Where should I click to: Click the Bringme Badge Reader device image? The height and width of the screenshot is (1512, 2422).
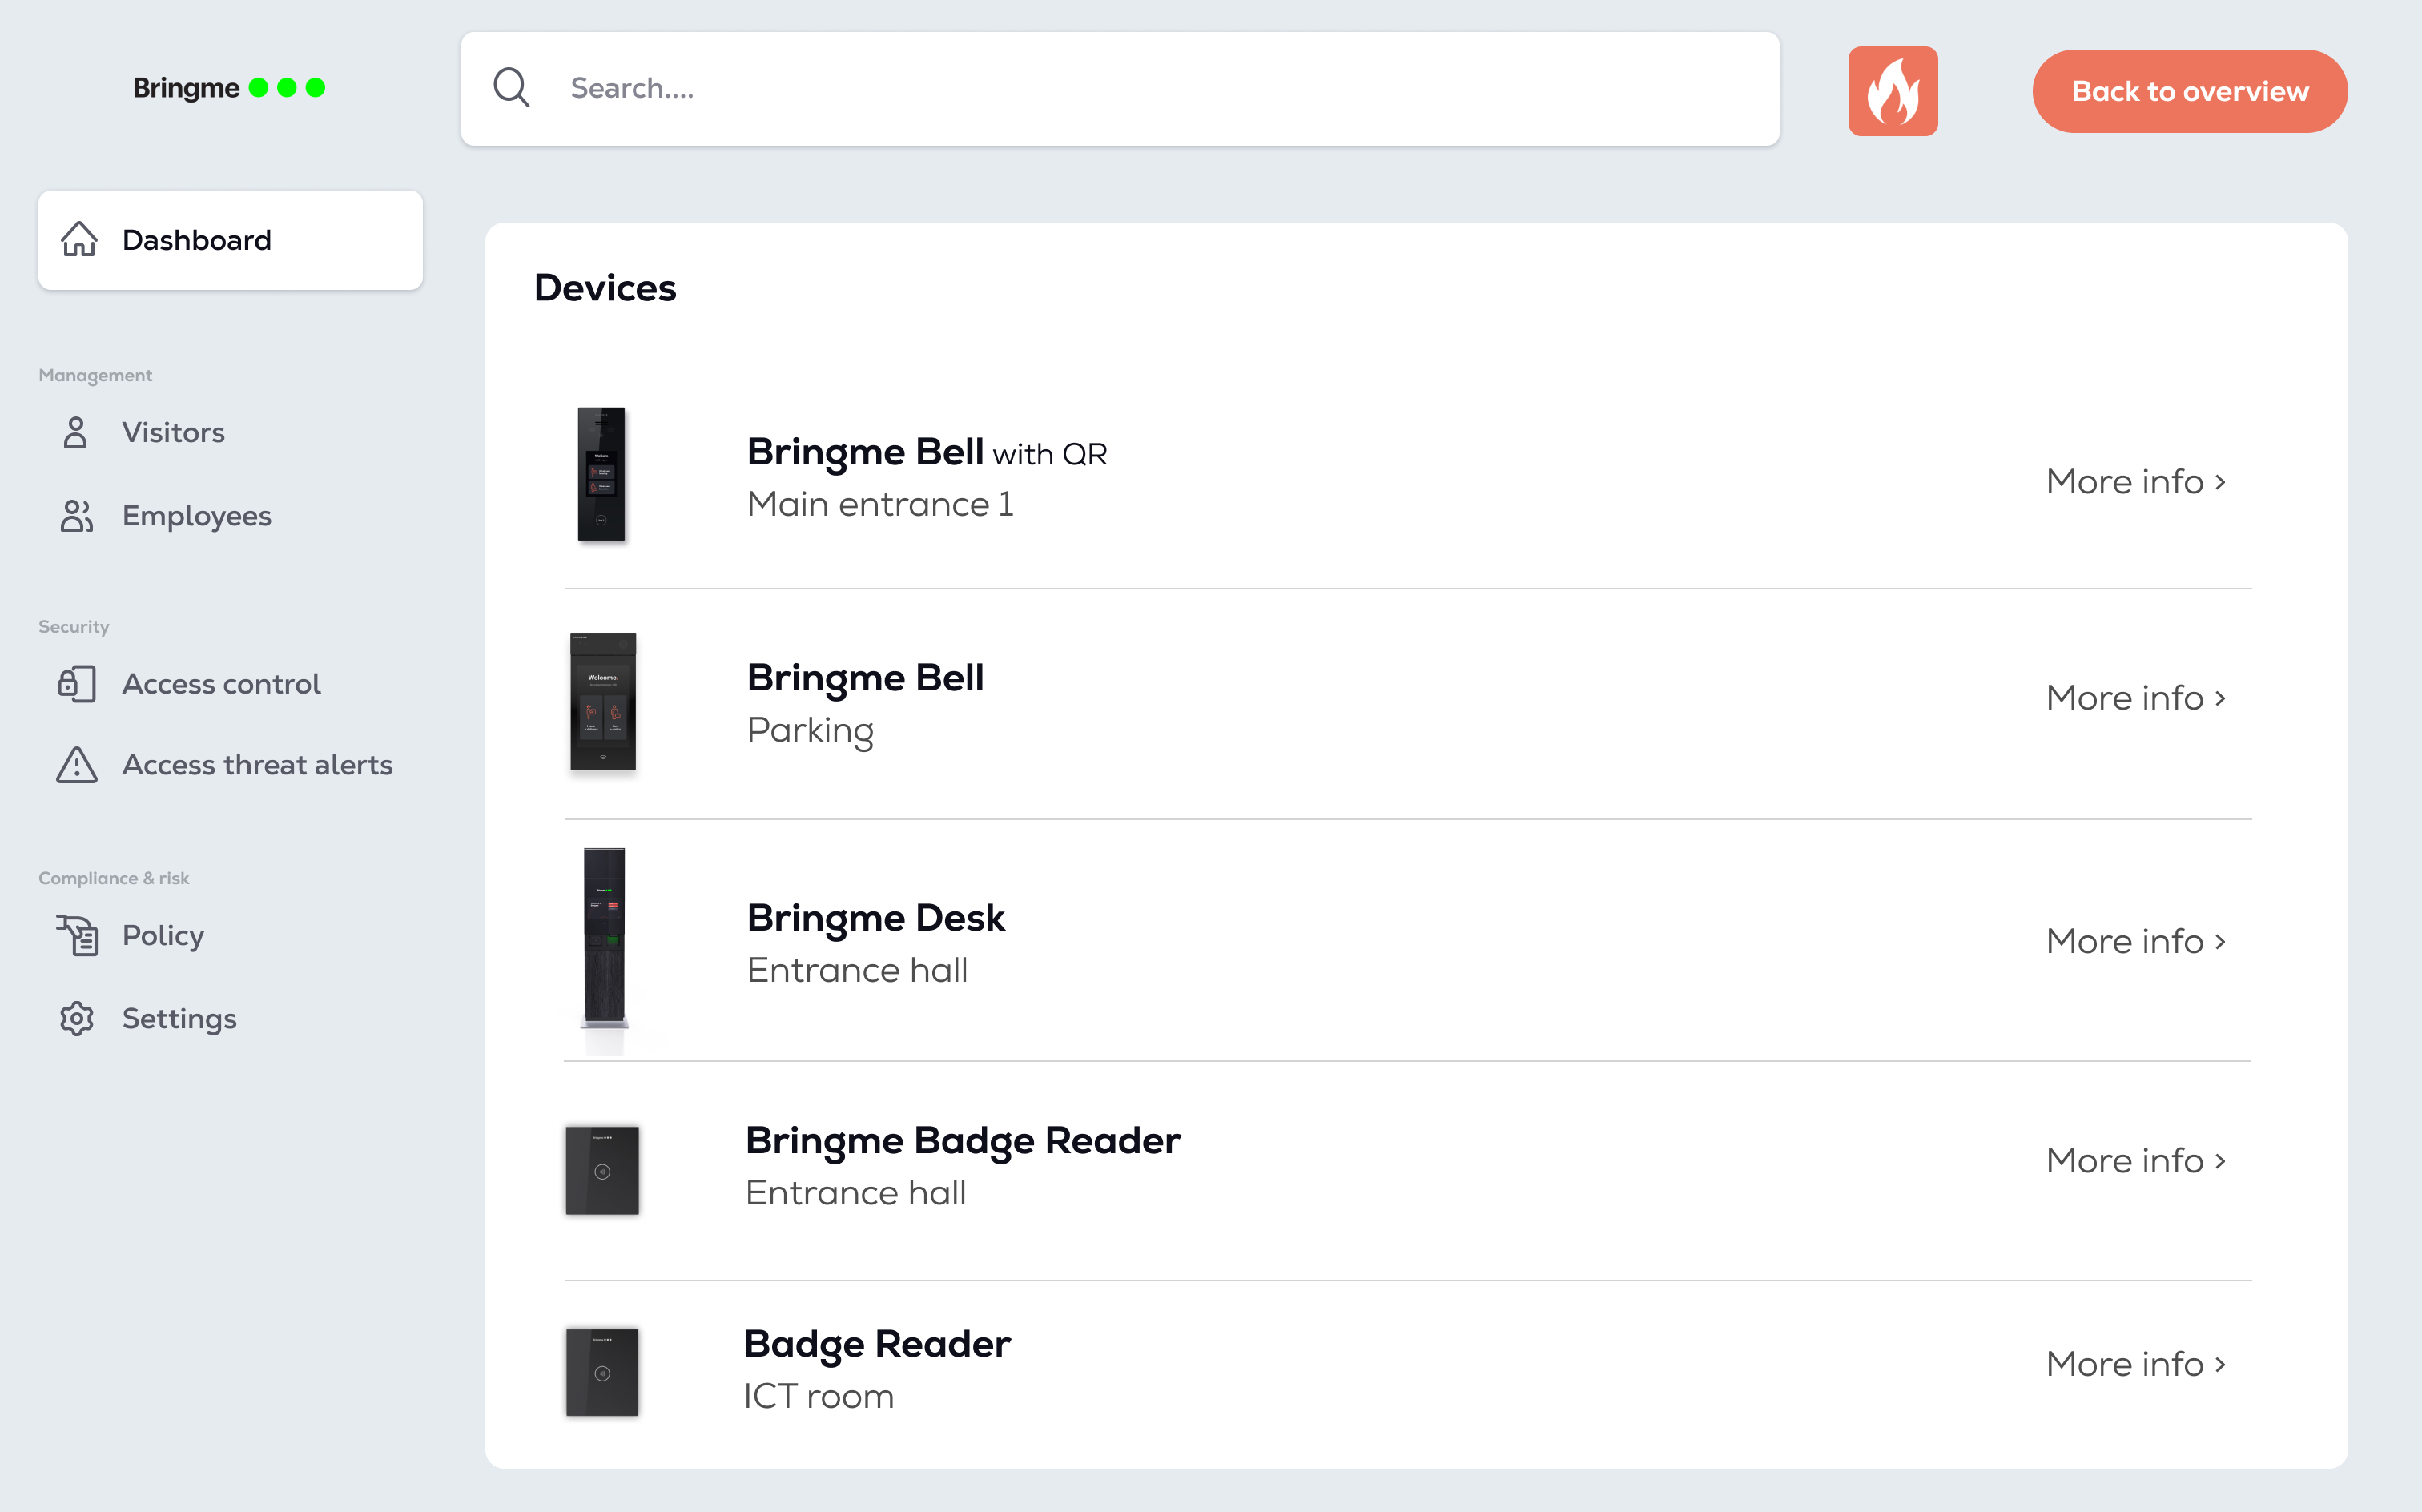coord(602,1170)
